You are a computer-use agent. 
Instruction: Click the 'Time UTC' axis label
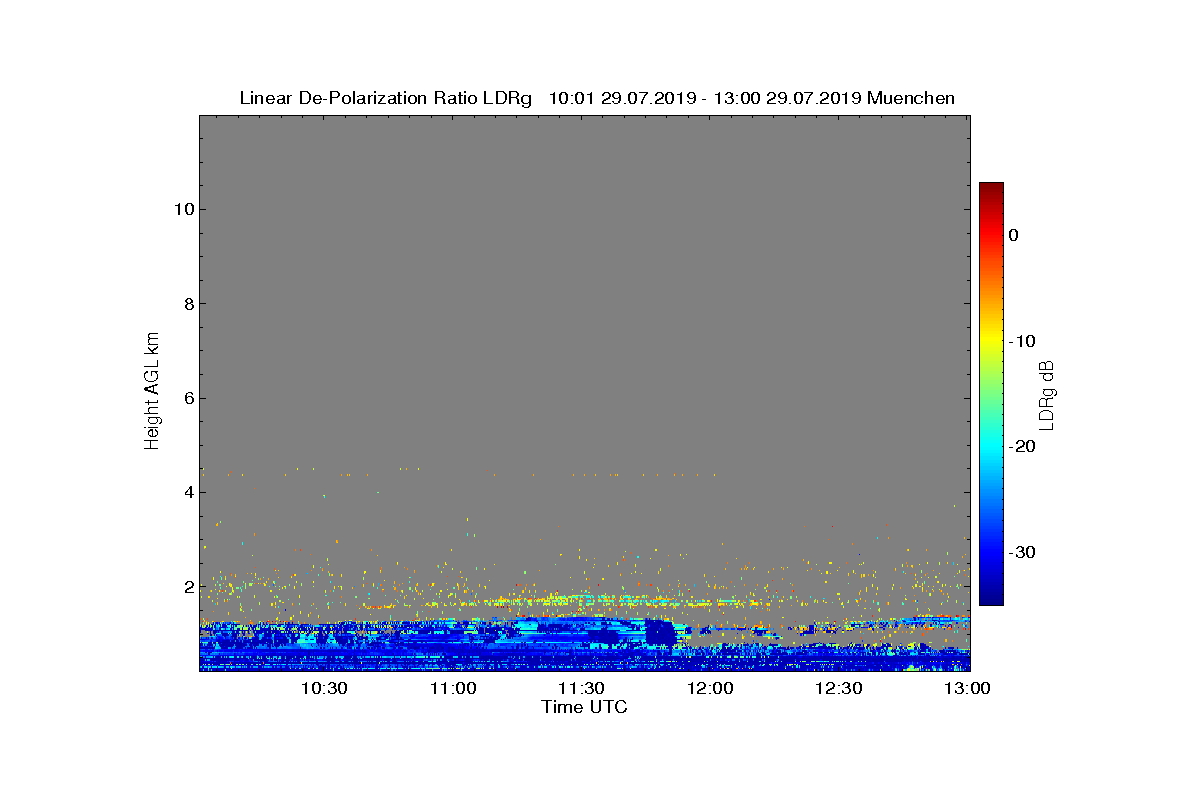pos(584,707)
